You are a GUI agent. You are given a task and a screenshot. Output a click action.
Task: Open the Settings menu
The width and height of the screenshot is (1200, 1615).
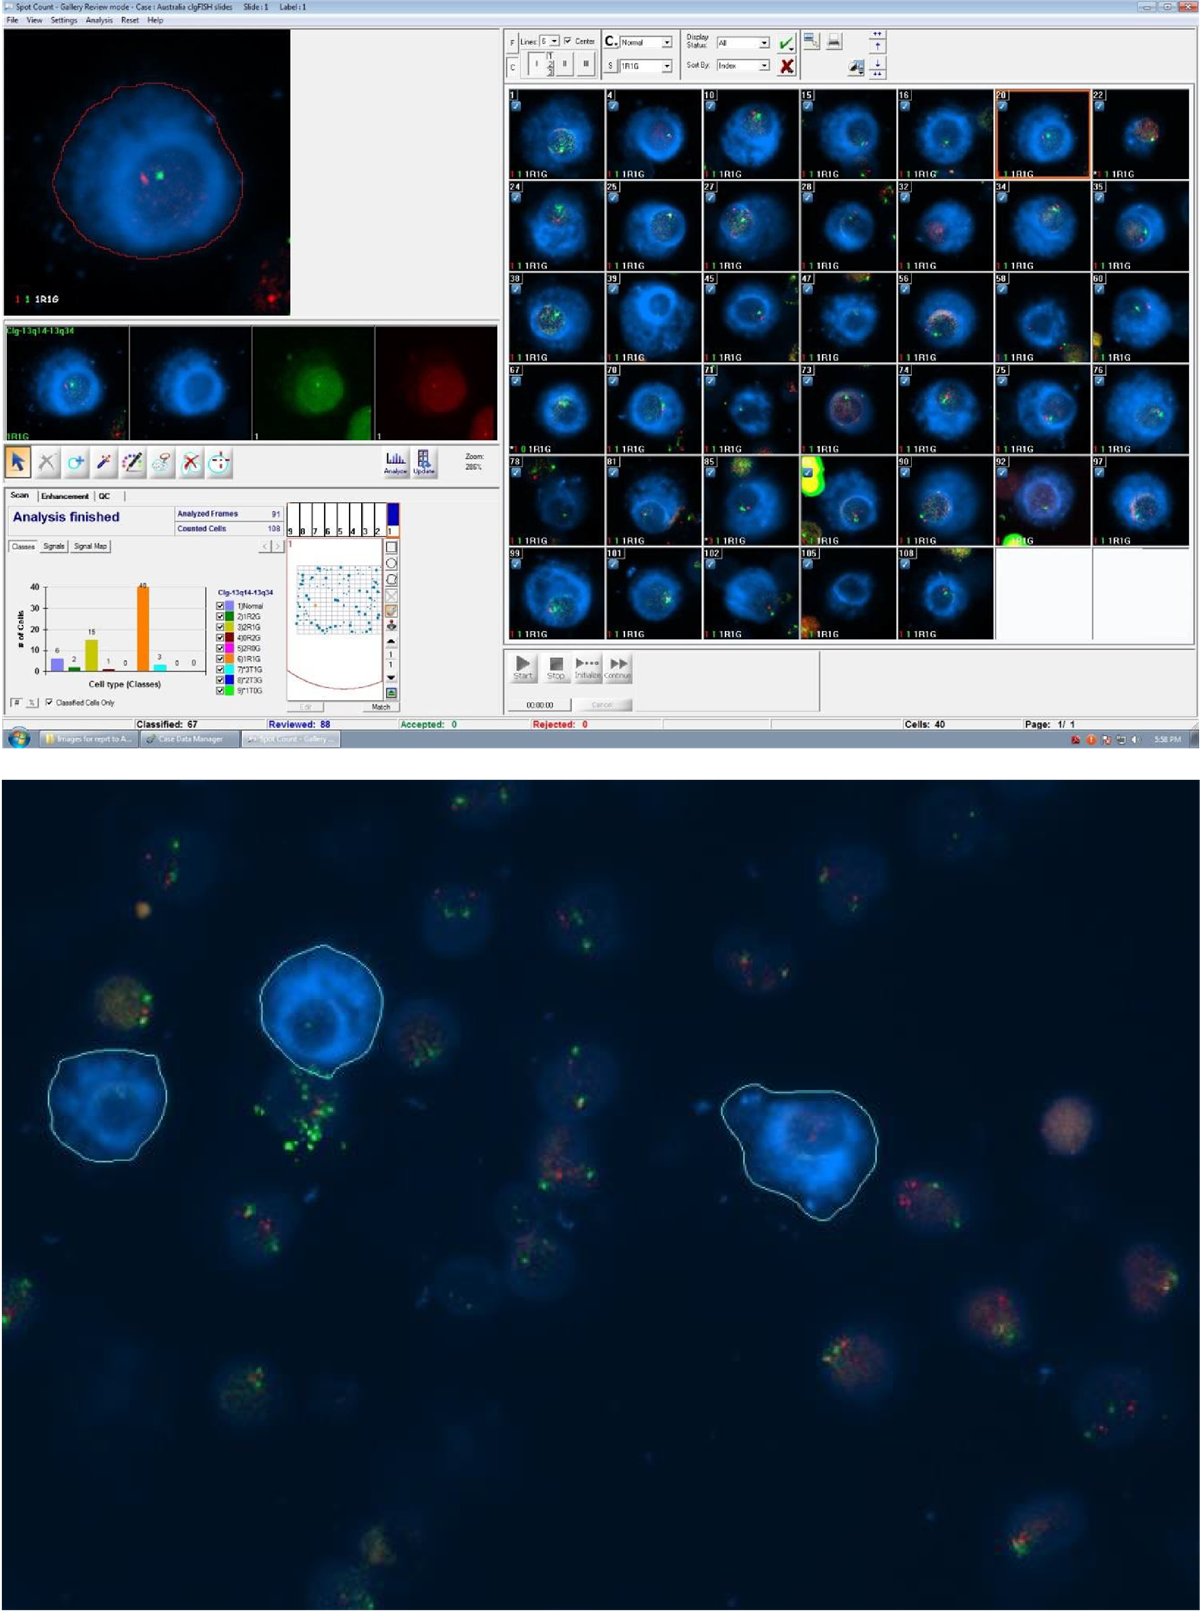(64, 20)
